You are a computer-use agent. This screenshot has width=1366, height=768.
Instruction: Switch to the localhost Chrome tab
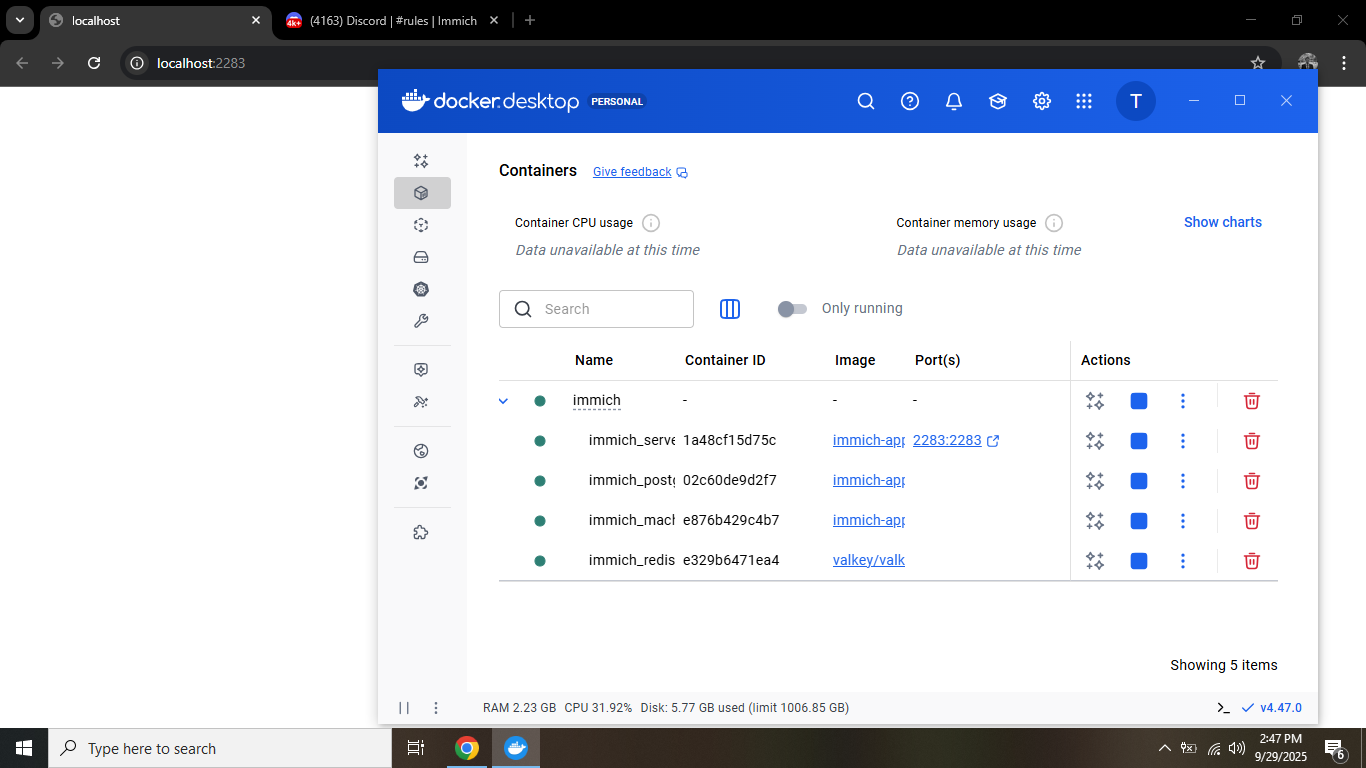tap(155, 20)
